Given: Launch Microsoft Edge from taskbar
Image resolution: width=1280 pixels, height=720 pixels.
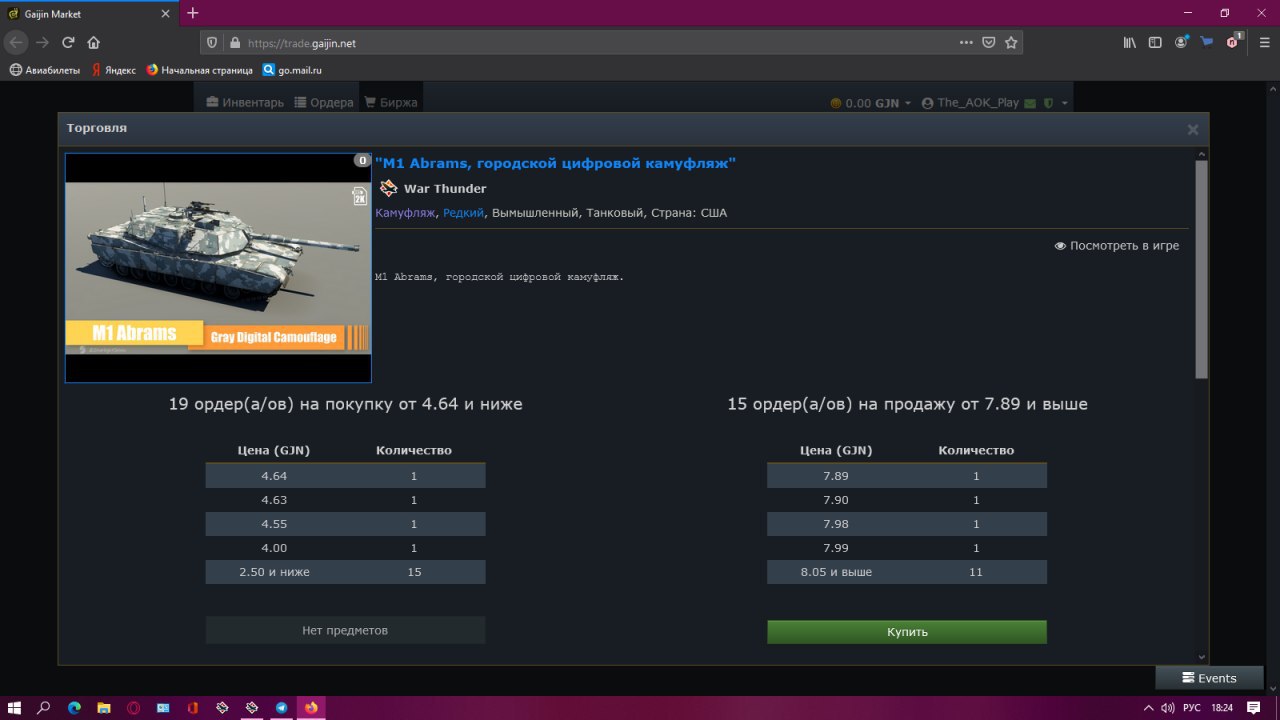Looking at the screenshot, I should 74,707.
